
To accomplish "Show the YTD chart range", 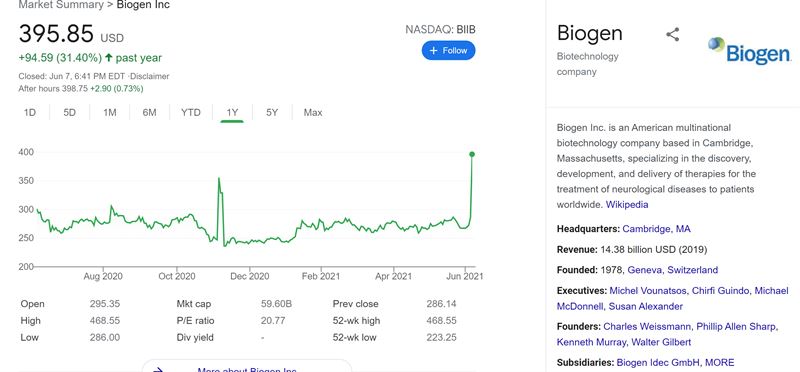I will click(x=191, y=112).
